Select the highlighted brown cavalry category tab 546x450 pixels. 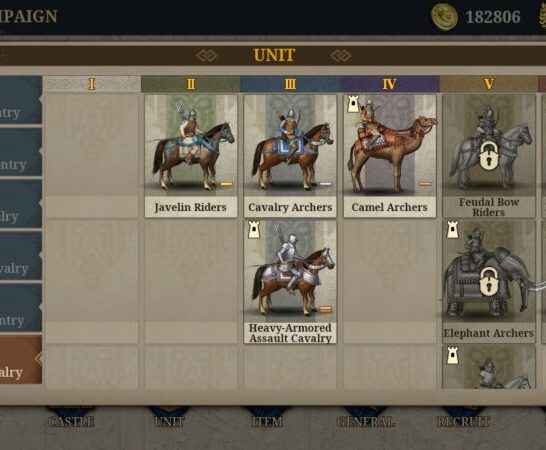(20, 360)
